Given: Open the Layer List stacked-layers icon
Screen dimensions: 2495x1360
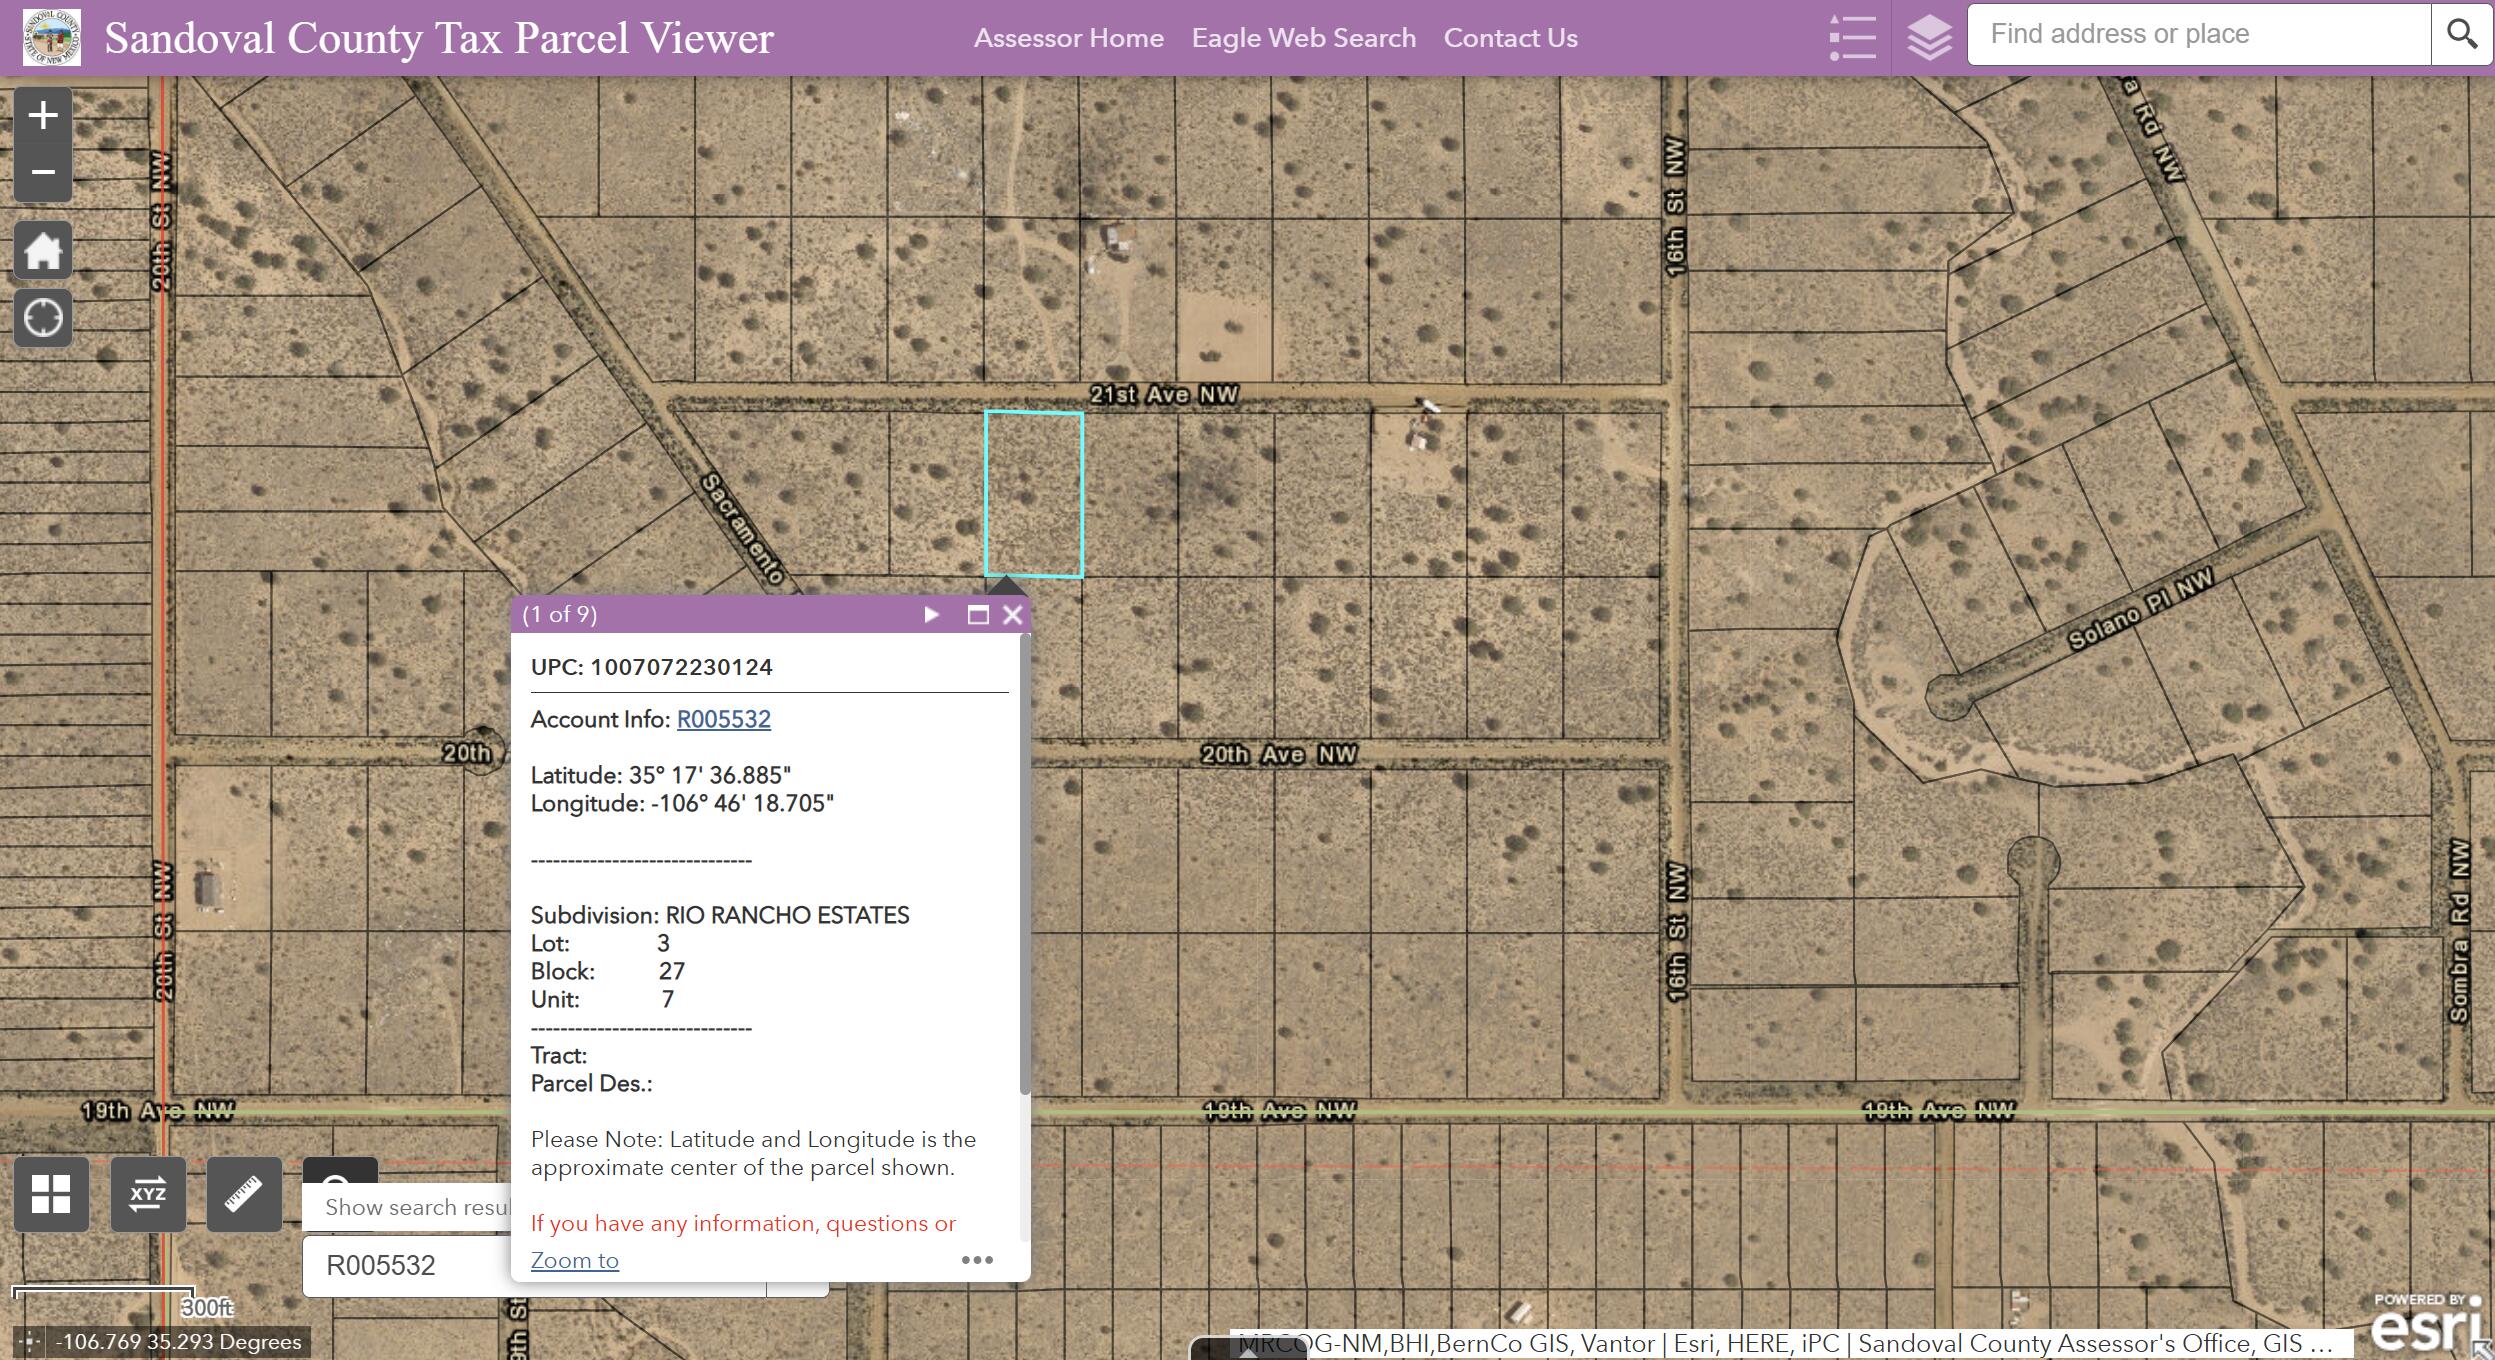Looking at the screenshot, I should click(1929, 38).
